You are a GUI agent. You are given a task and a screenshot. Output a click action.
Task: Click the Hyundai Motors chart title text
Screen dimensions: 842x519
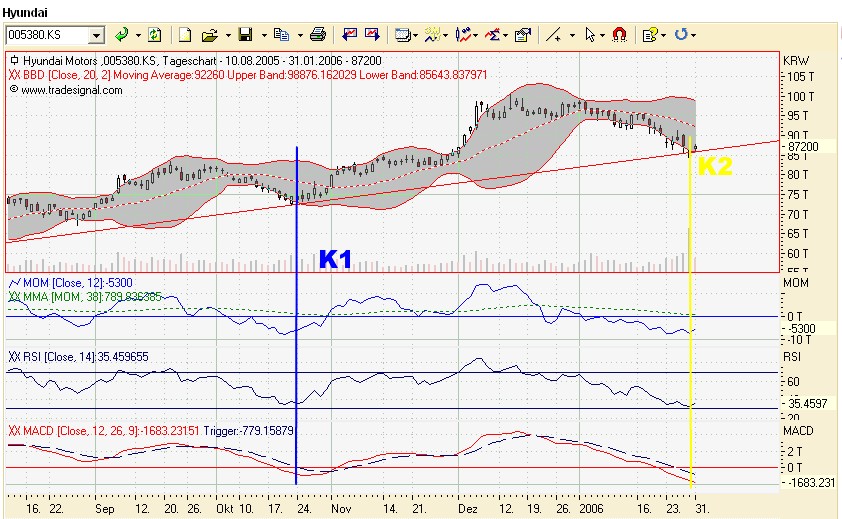pyautogui.click(x=202, y=61)
